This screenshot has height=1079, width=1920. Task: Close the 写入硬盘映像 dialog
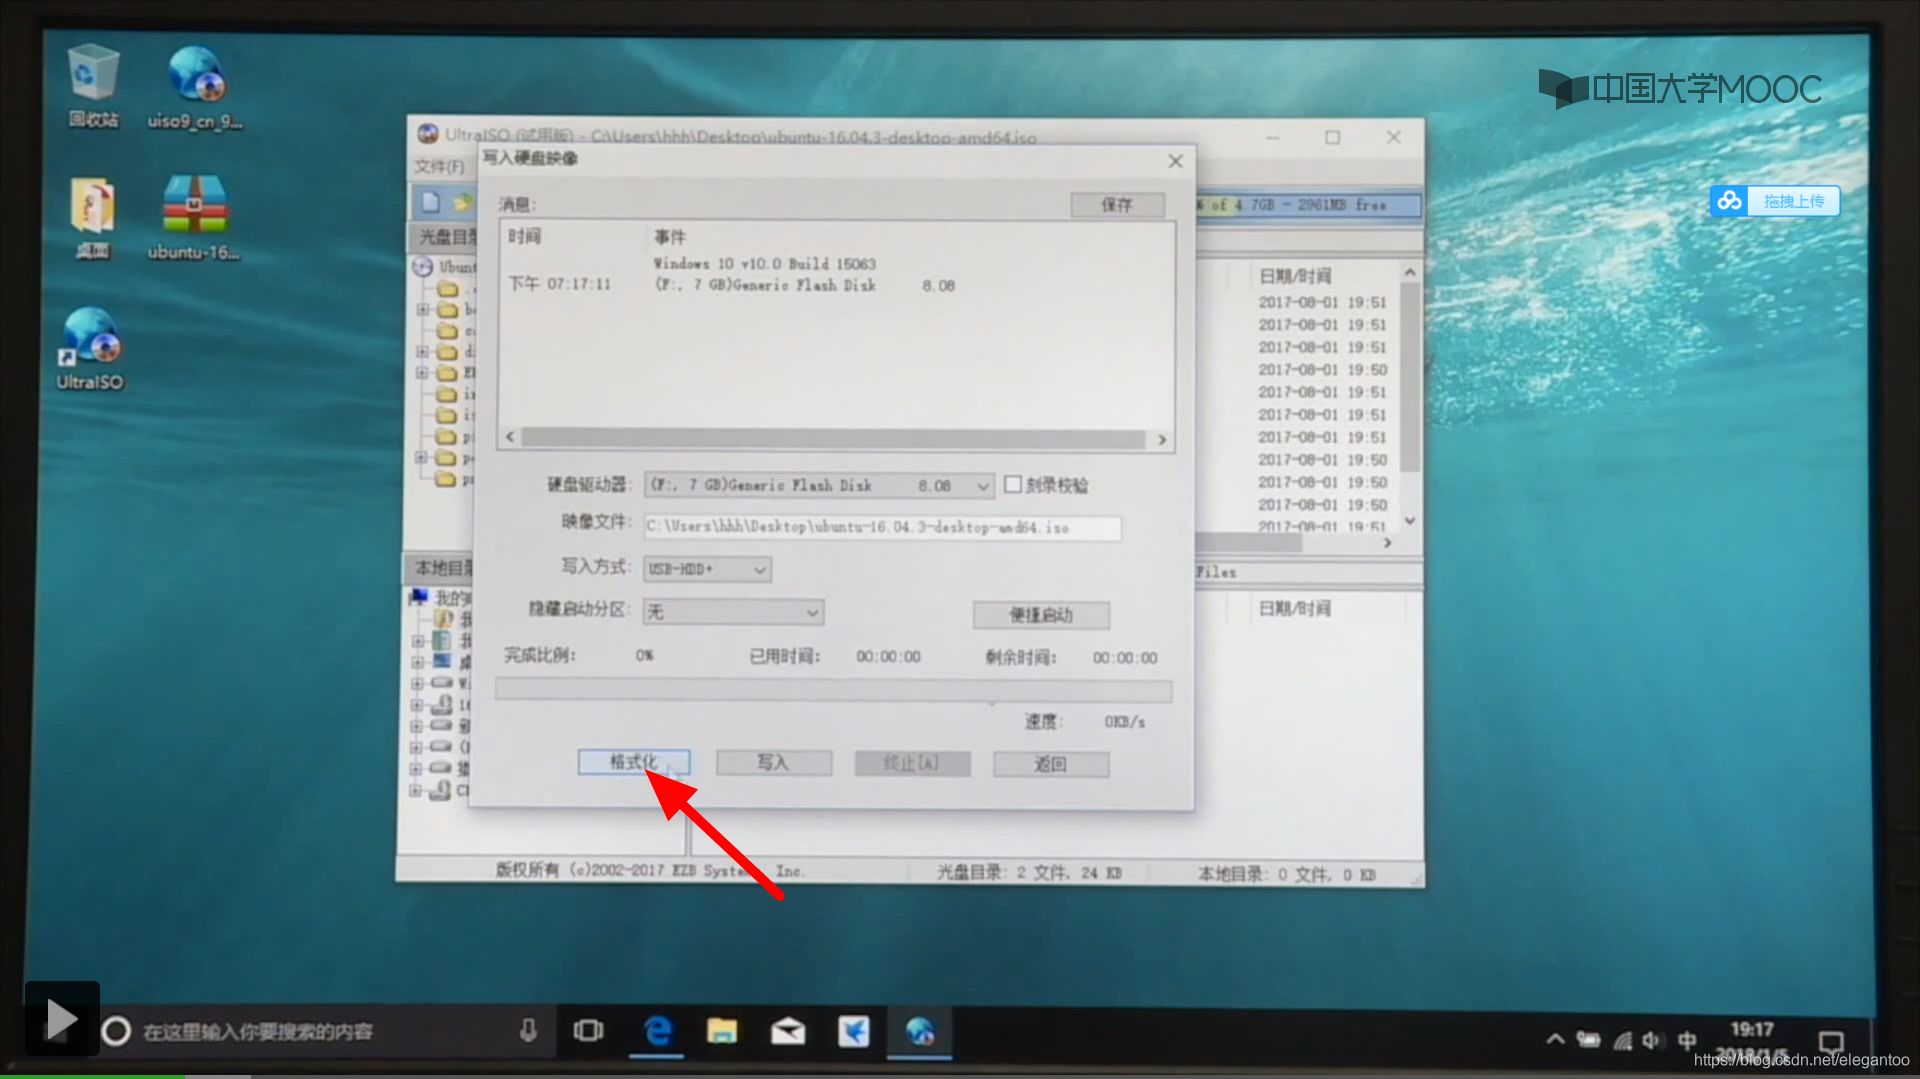click(1176, 161)
